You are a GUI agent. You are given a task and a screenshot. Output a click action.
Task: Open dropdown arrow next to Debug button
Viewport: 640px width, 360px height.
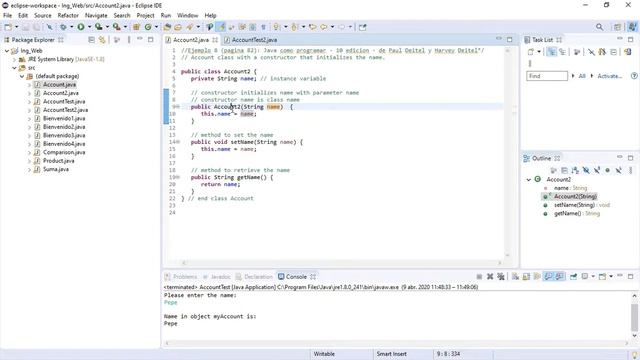(x=71, y=27)
